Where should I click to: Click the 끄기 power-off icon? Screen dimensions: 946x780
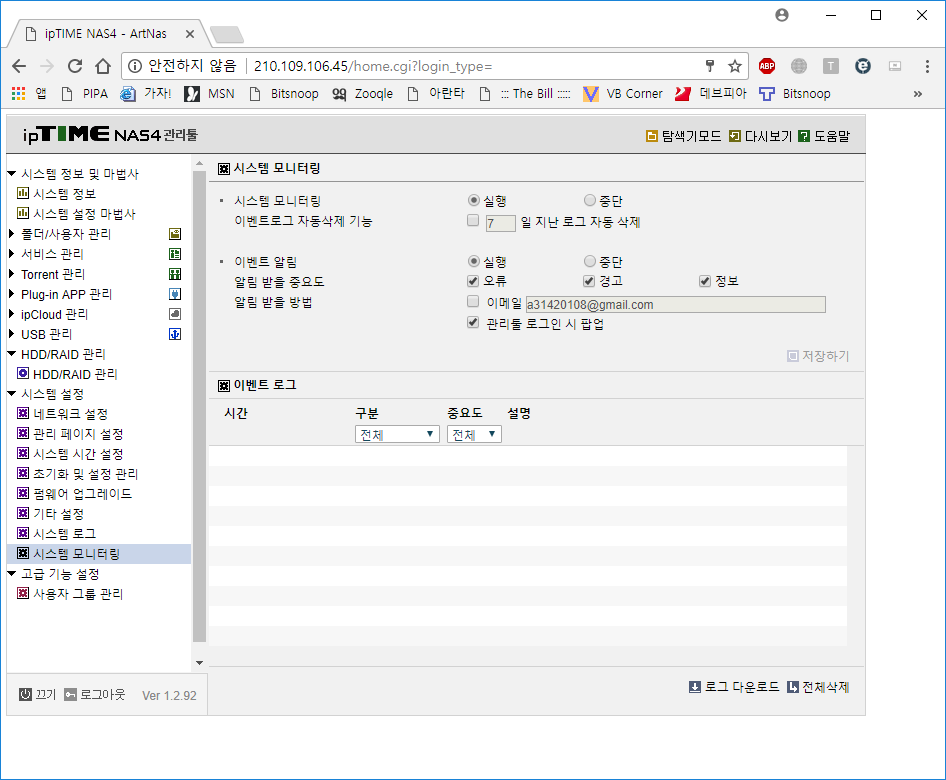[x=25, y=694]
